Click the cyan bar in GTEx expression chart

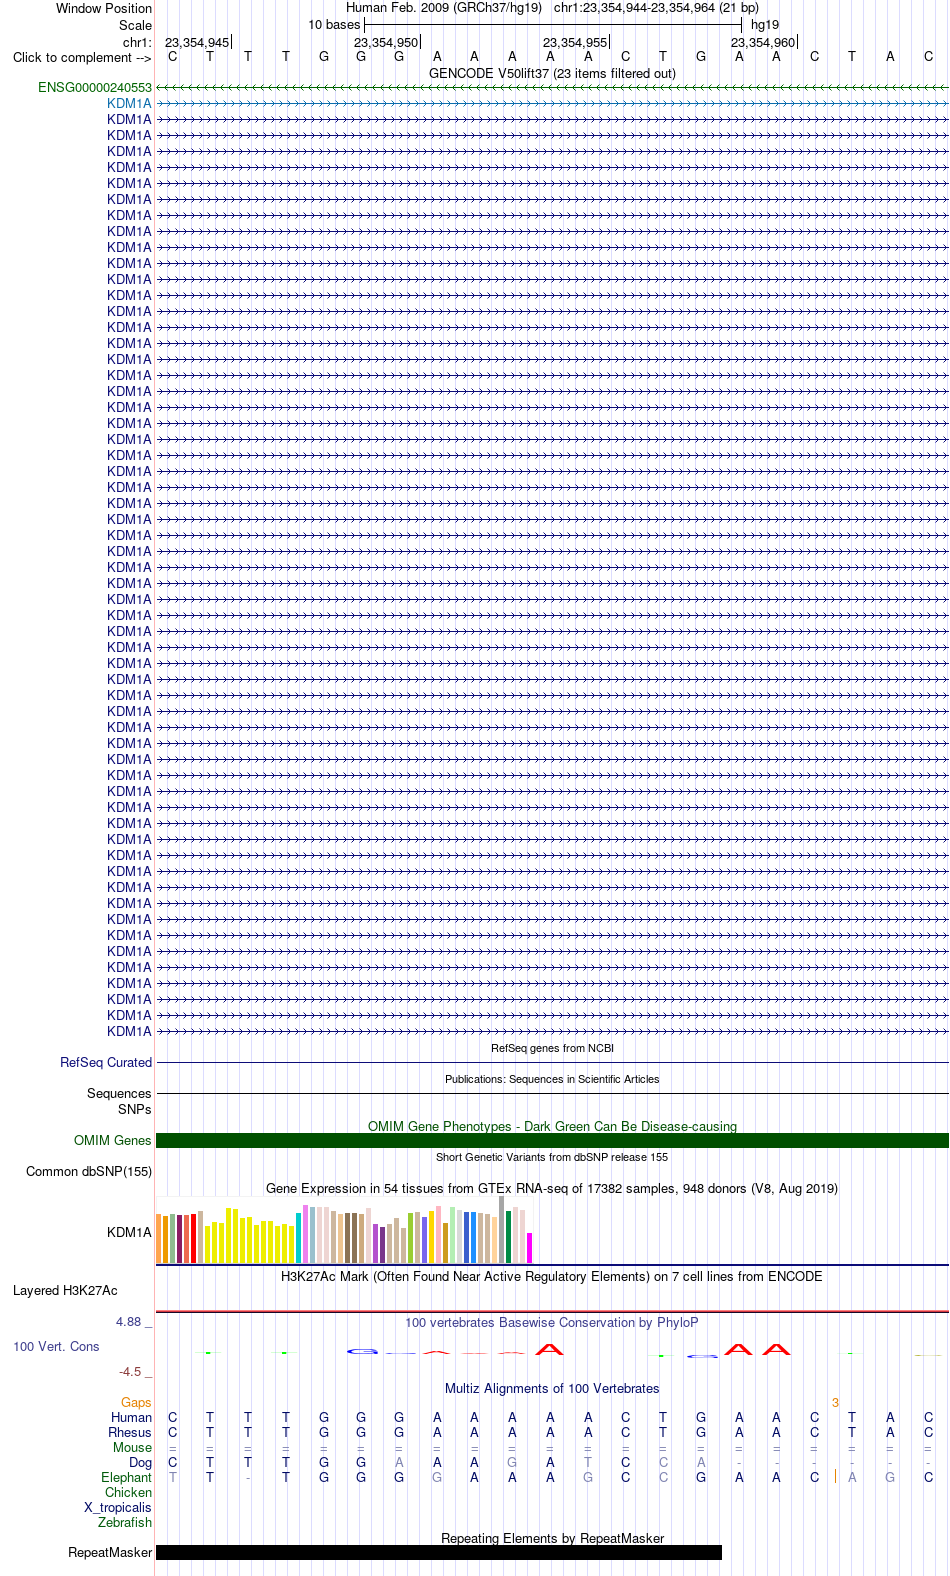coord(298,1237)
